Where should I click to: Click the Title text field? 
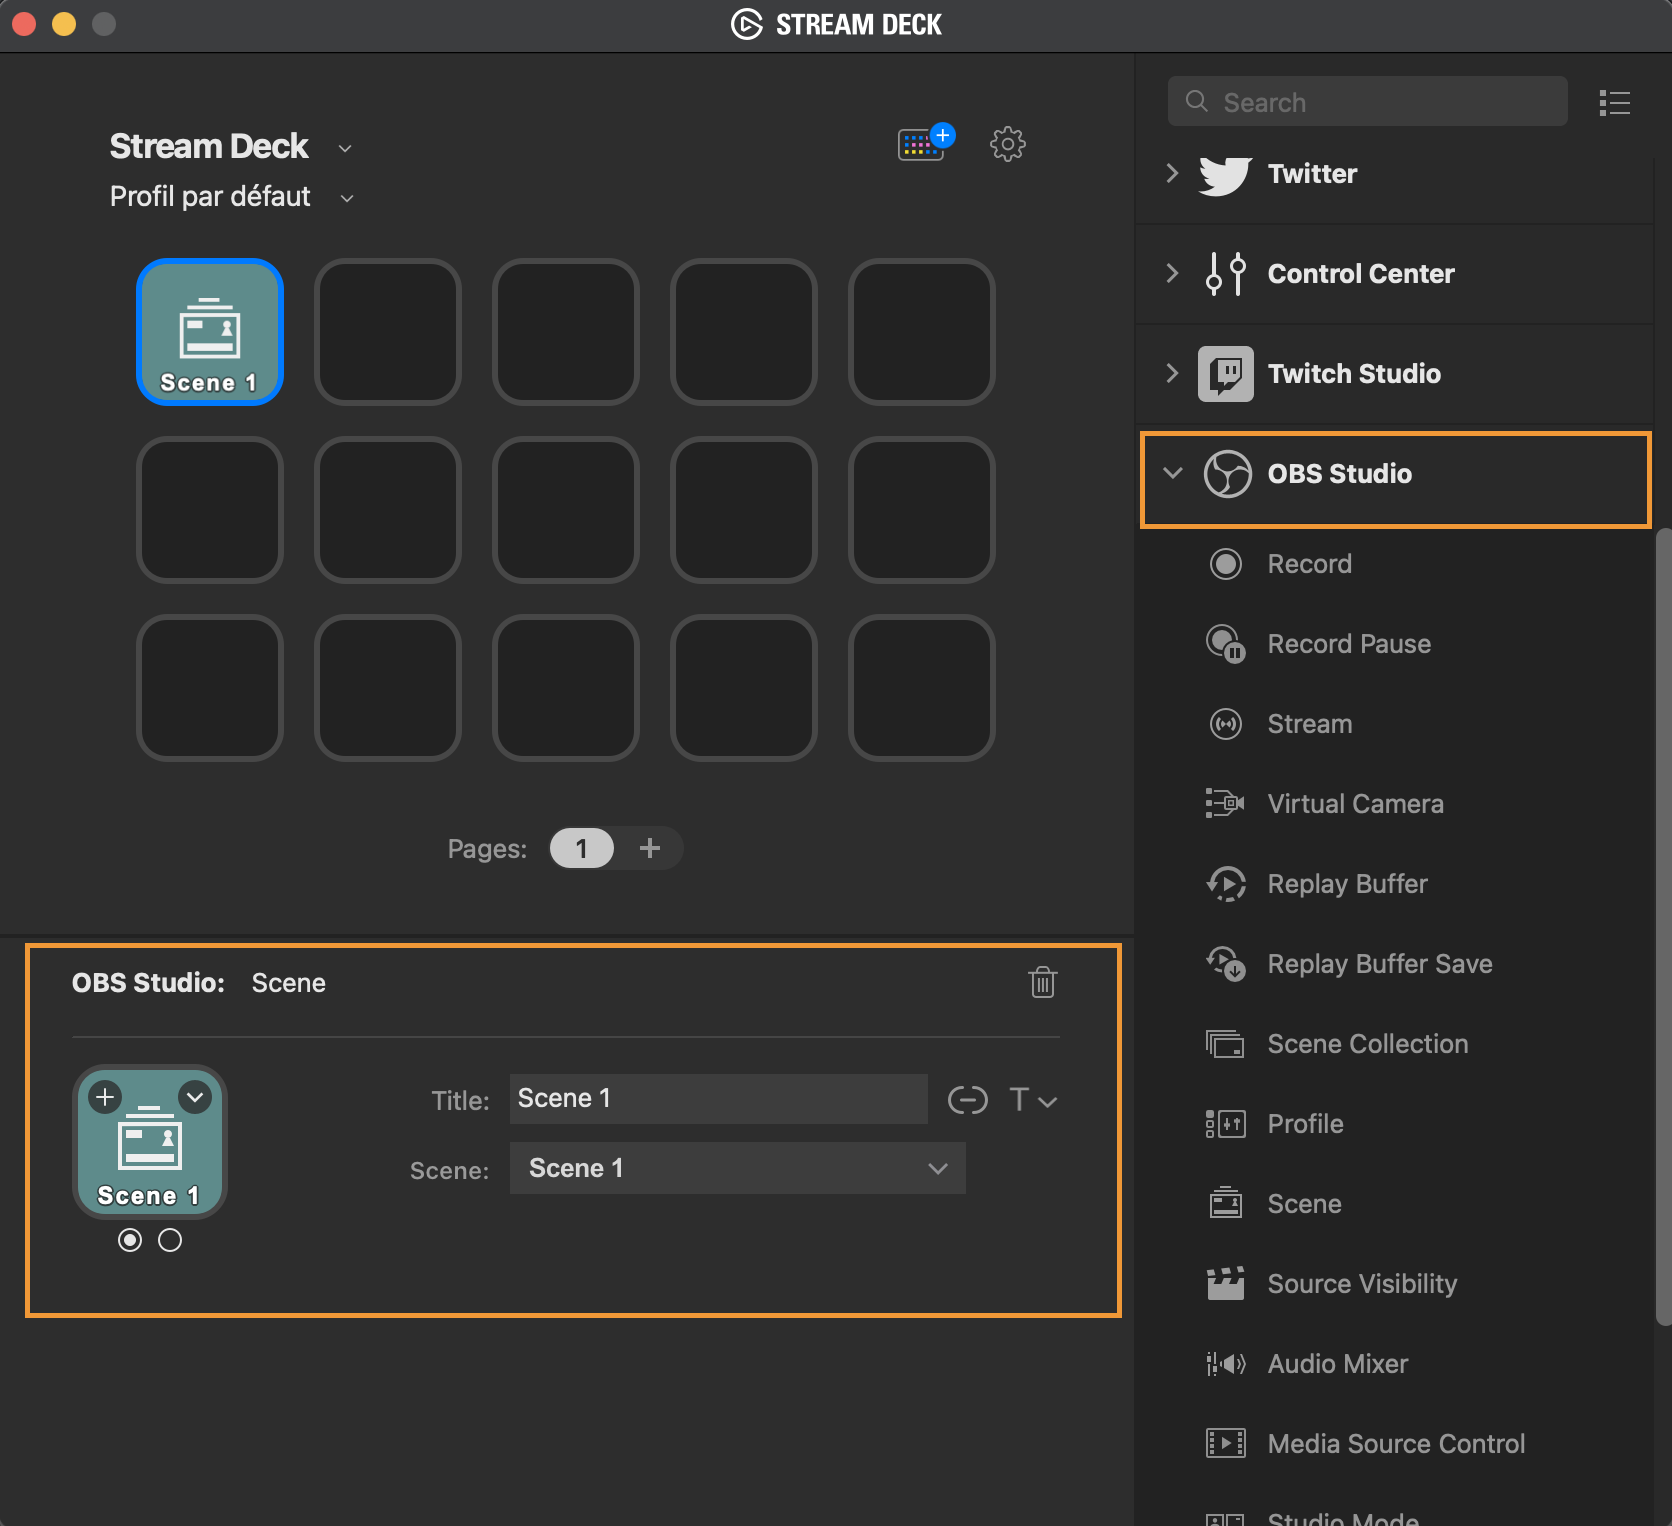pyautogui.click(x=718, y=1099)
